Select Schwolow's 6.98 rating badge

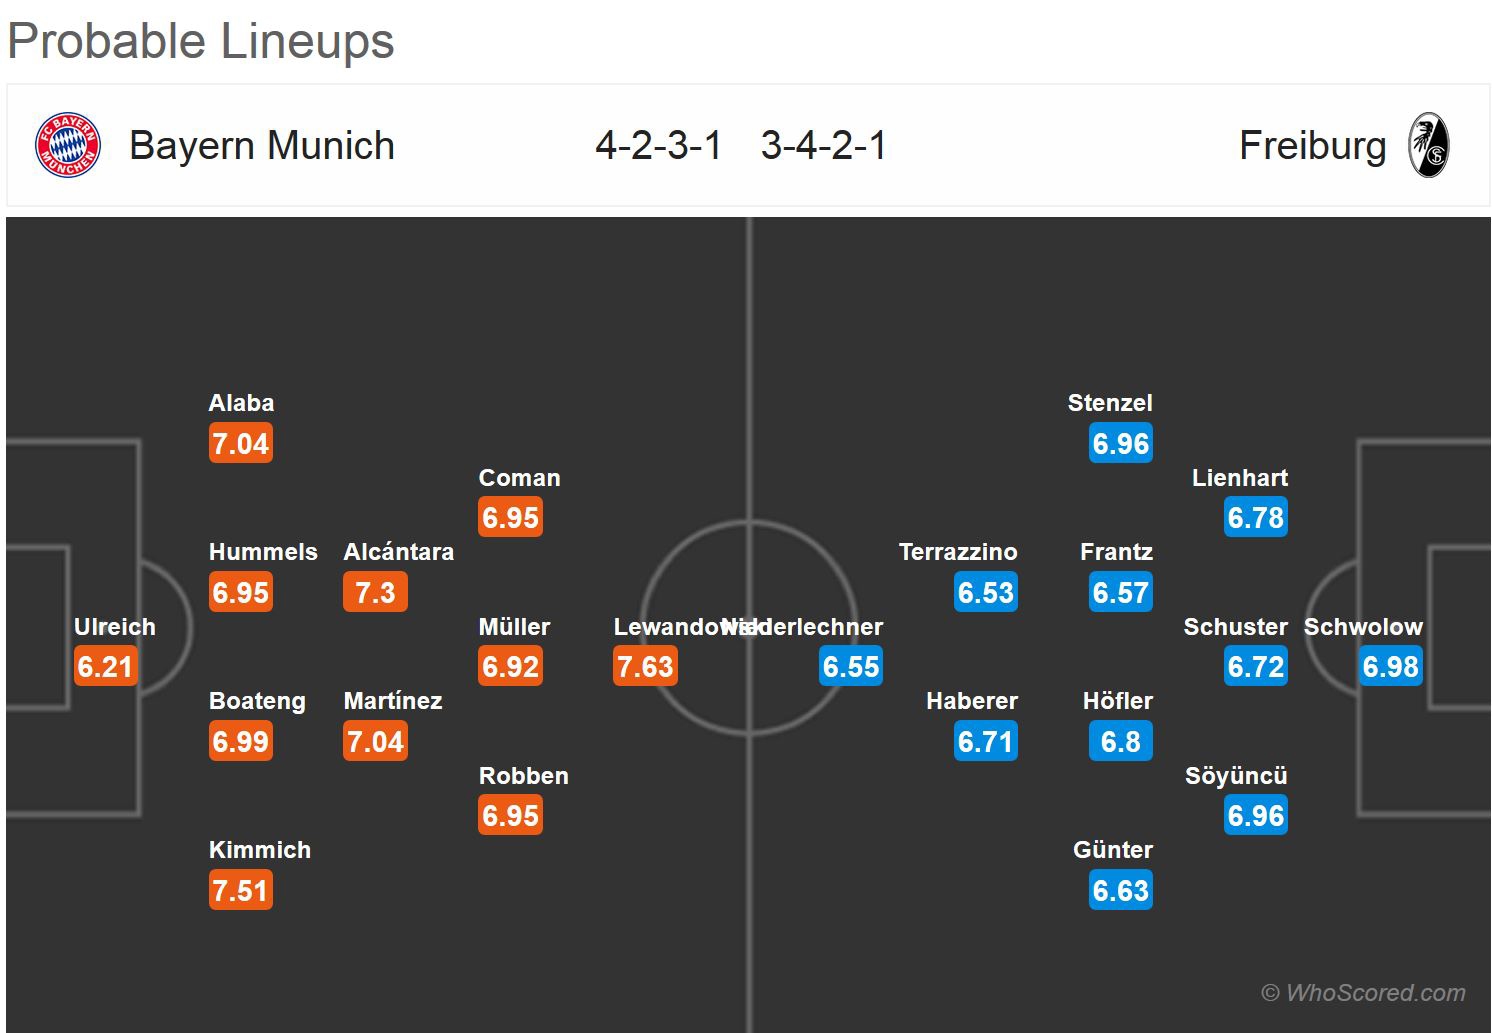pos(1391,666)
